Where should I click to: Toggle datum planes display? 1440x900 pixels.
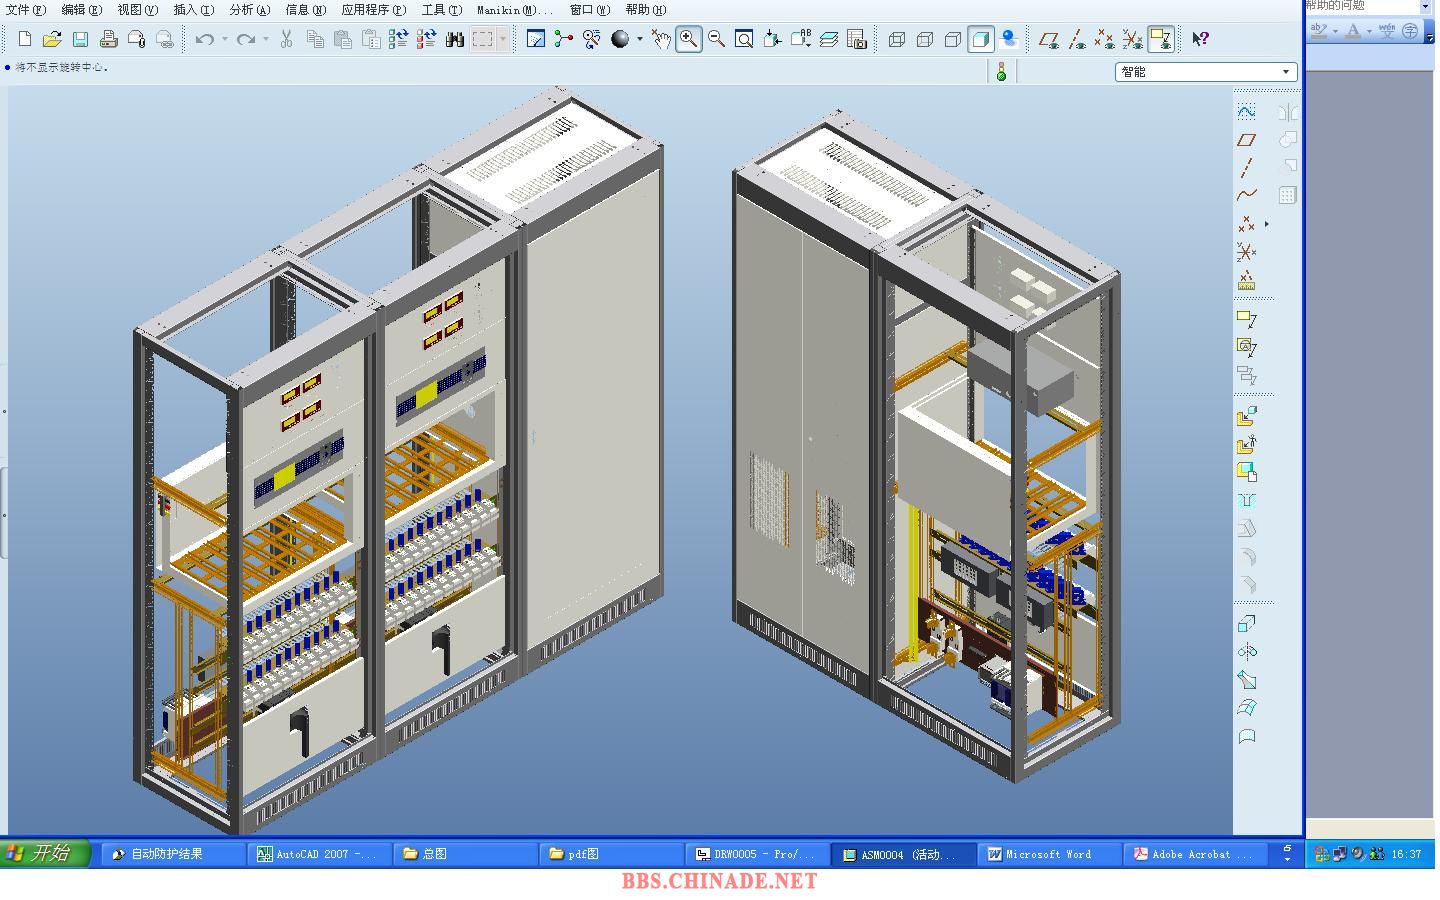(1048, 39)
